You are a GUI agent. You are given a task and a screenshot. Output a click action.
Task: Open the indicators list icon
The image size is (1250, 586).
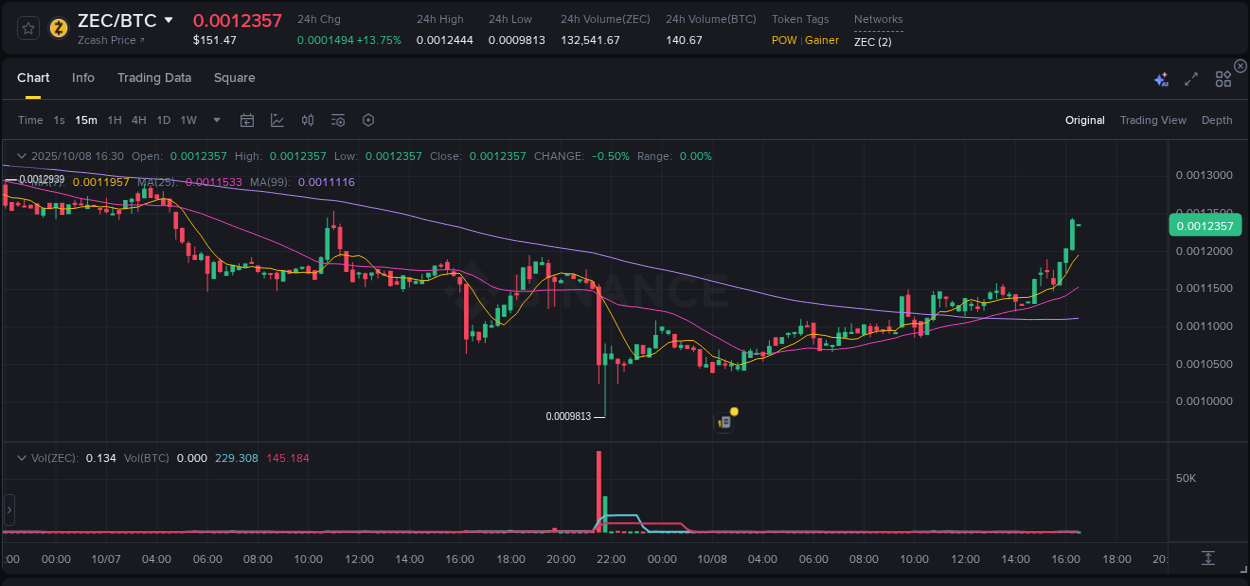(337, 120)
